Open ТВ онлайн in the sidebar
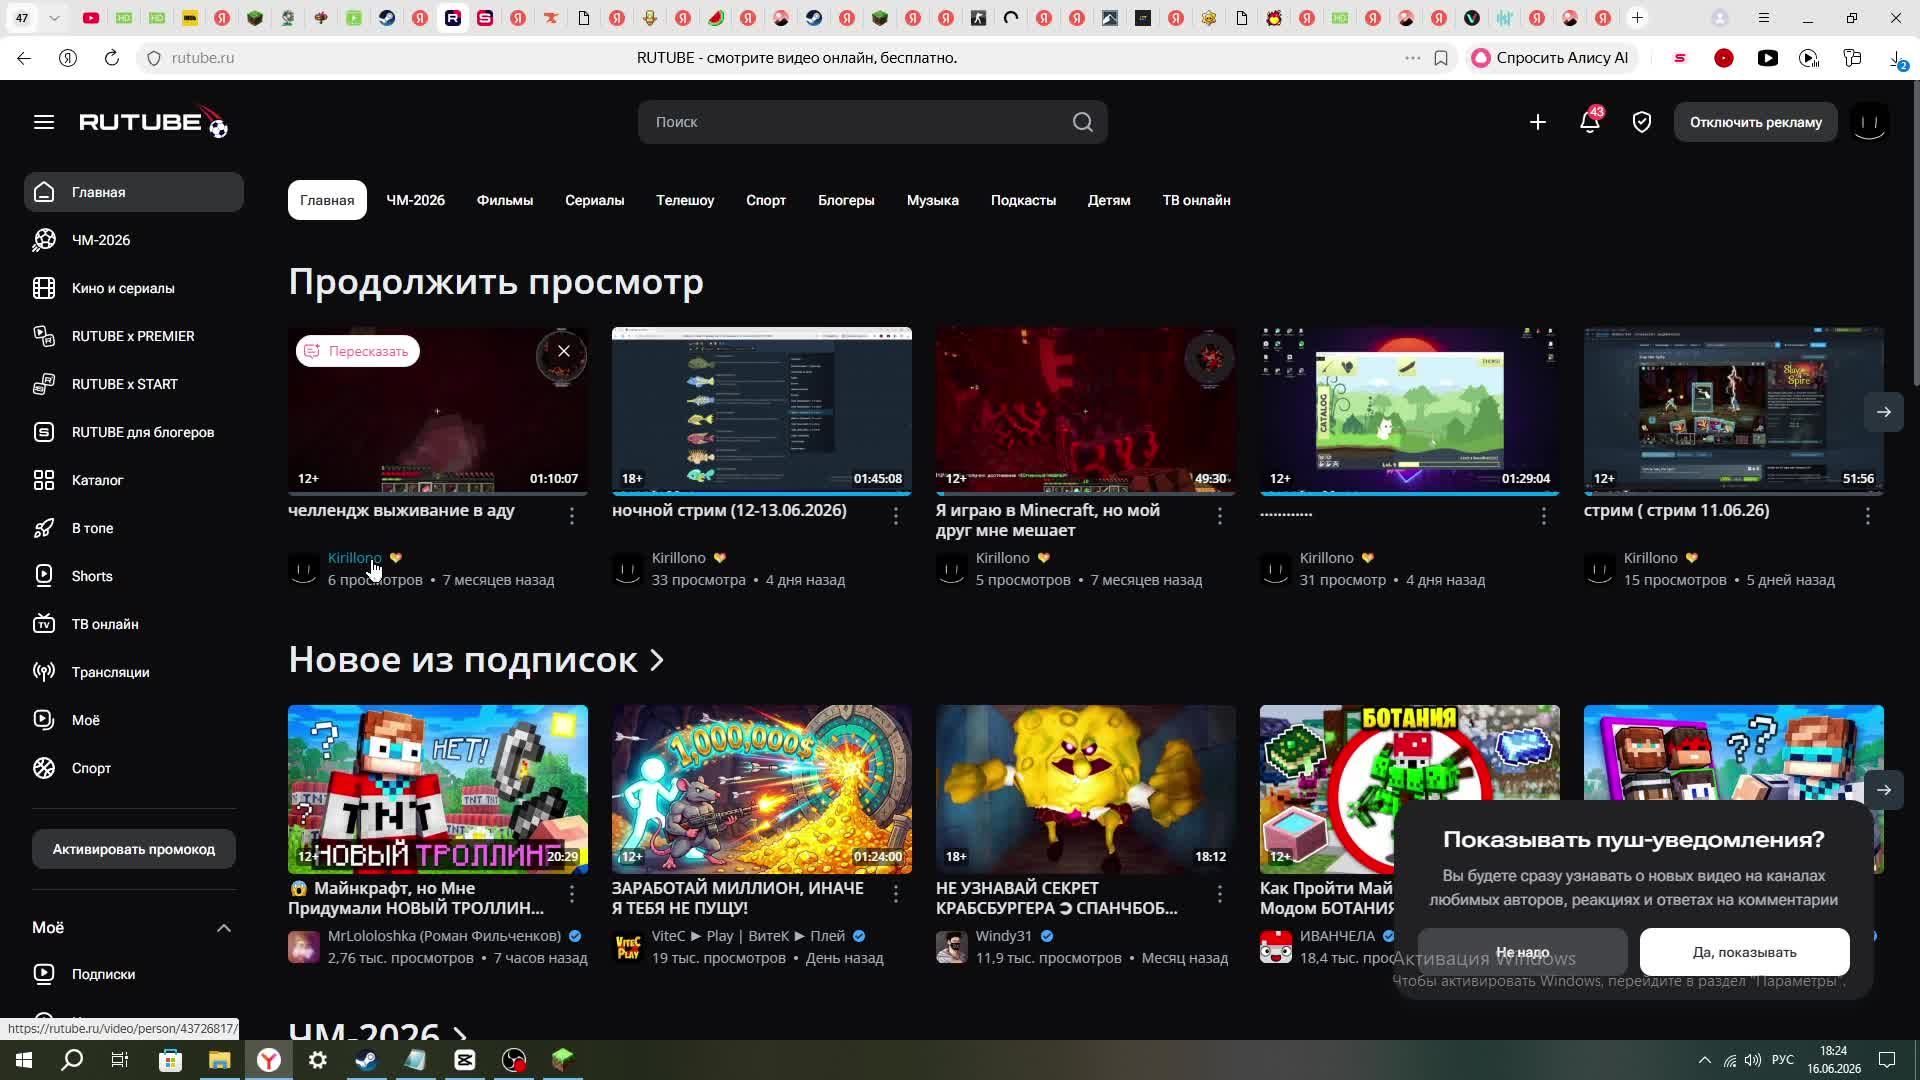 tap(134, 624)
